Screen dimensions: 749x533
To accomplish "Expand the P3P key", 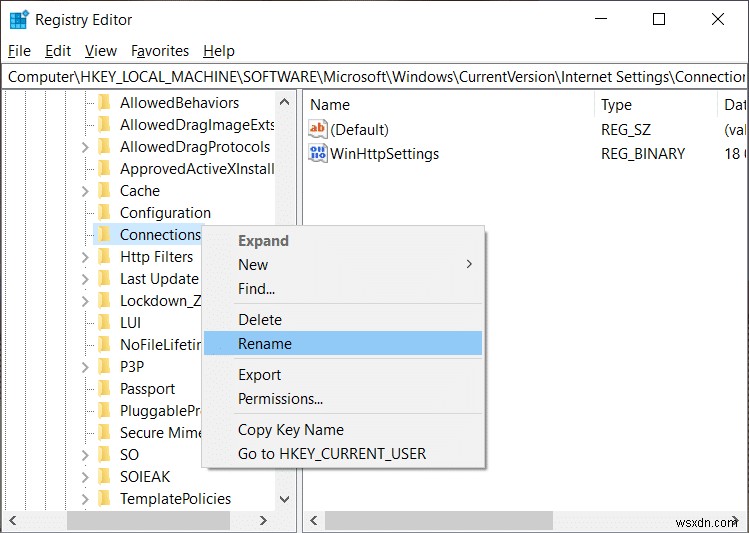I will [85, 367].
